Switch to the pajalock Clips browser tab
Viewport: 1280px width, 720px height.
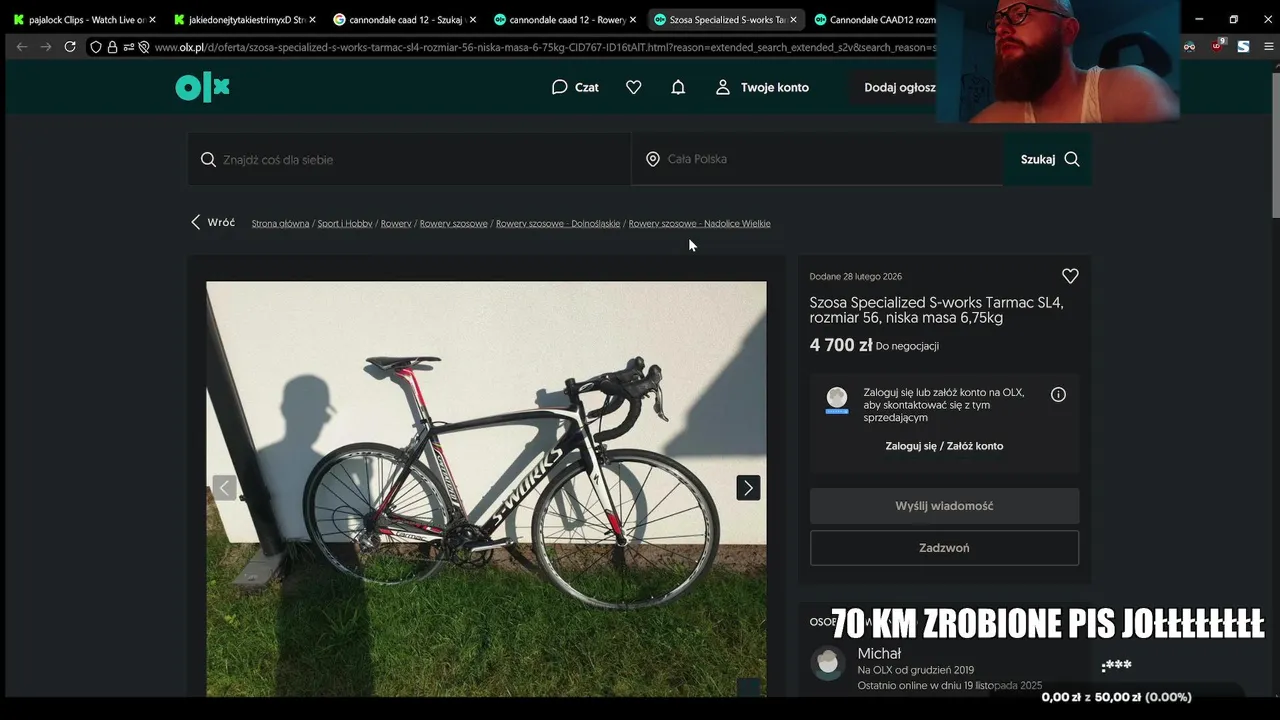(84, 19)
